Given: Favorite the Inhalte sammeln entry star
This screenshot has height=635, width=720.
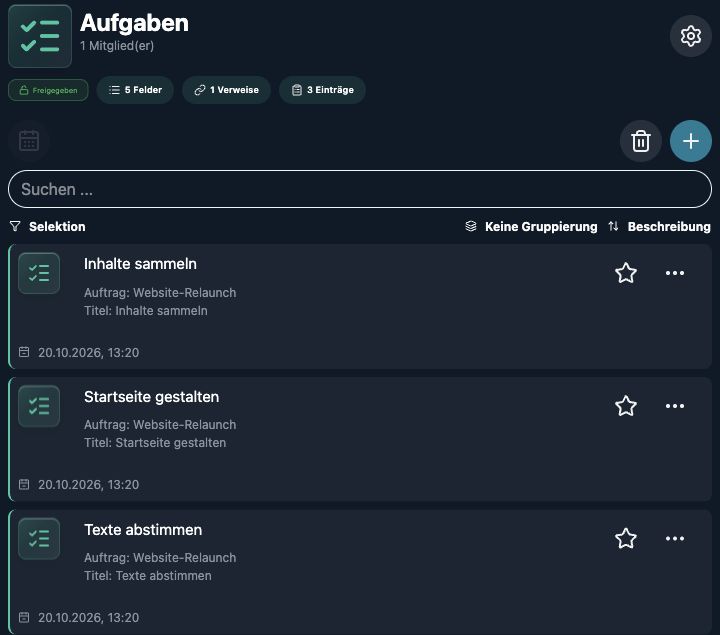Looking at the screenshot, I should tap(625, 273).
